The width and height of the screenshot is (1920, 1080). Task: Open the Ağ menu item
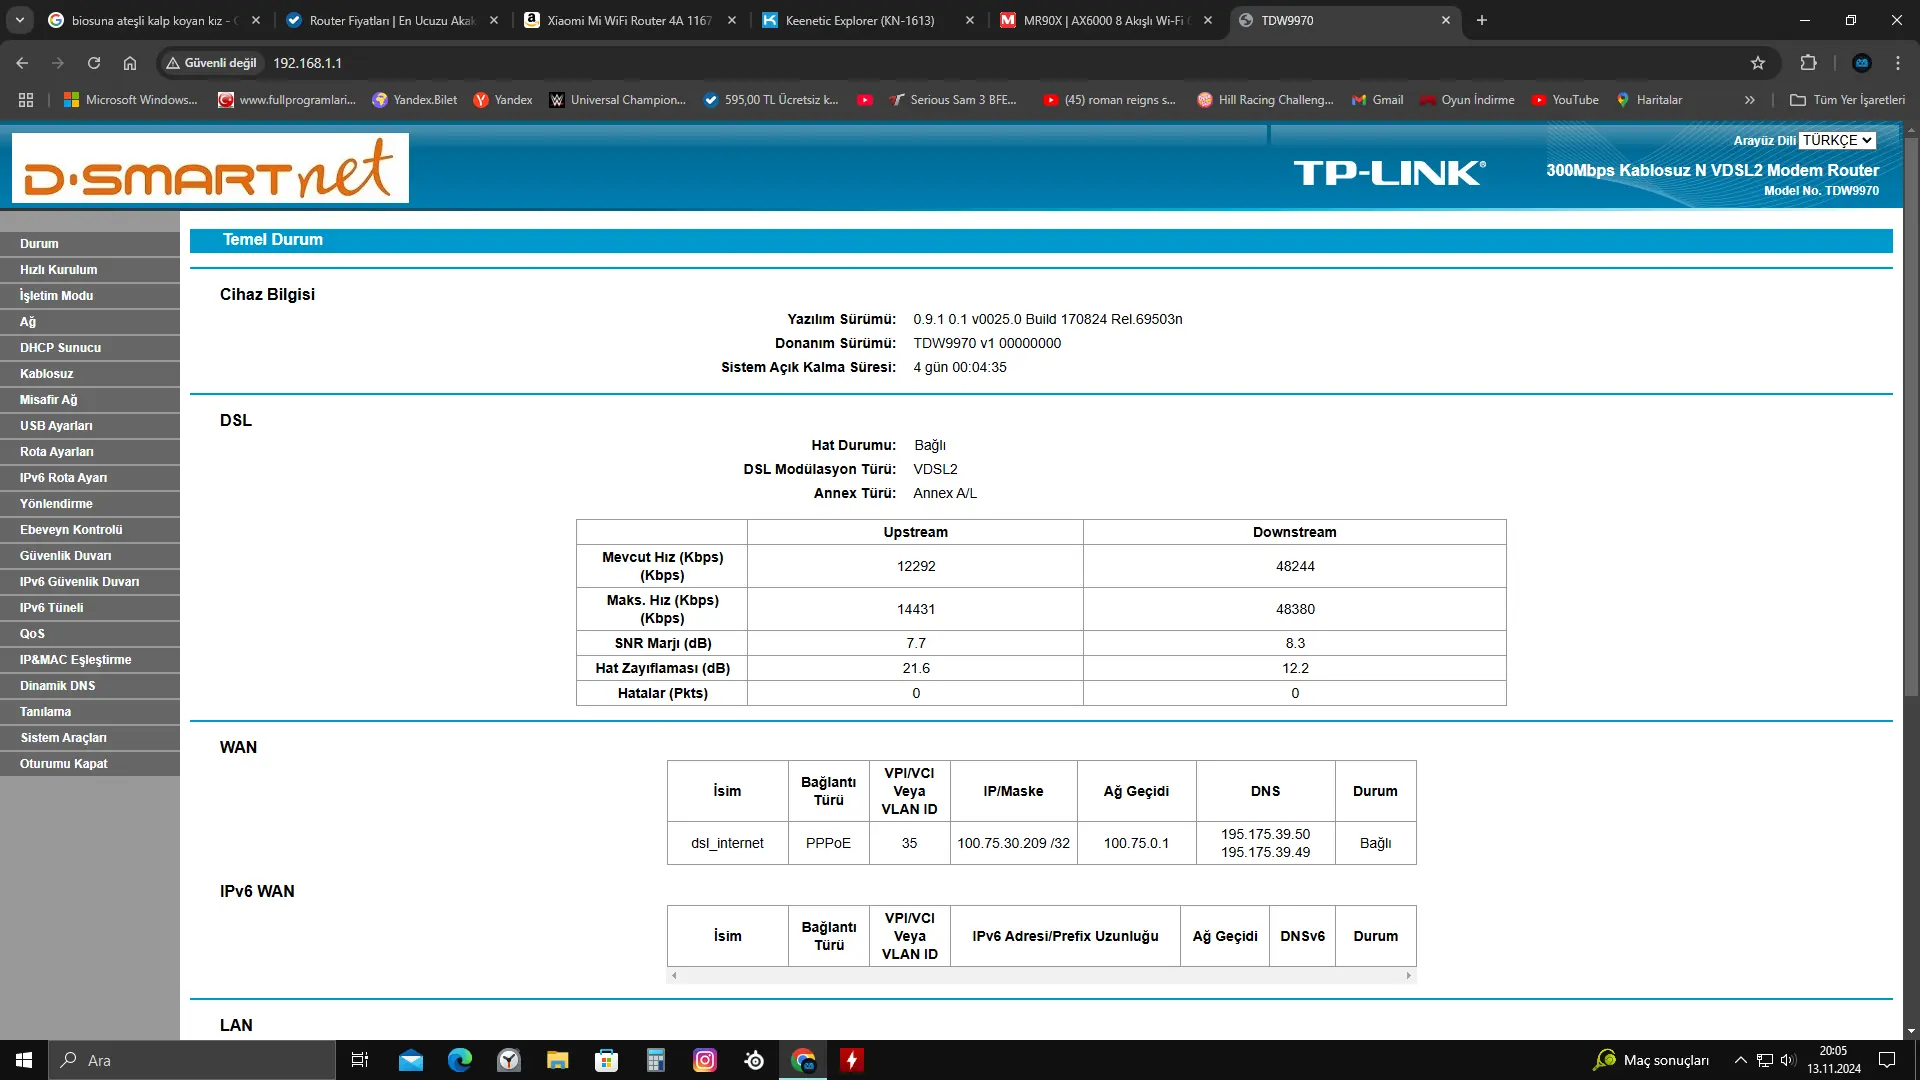click(90, 322)
